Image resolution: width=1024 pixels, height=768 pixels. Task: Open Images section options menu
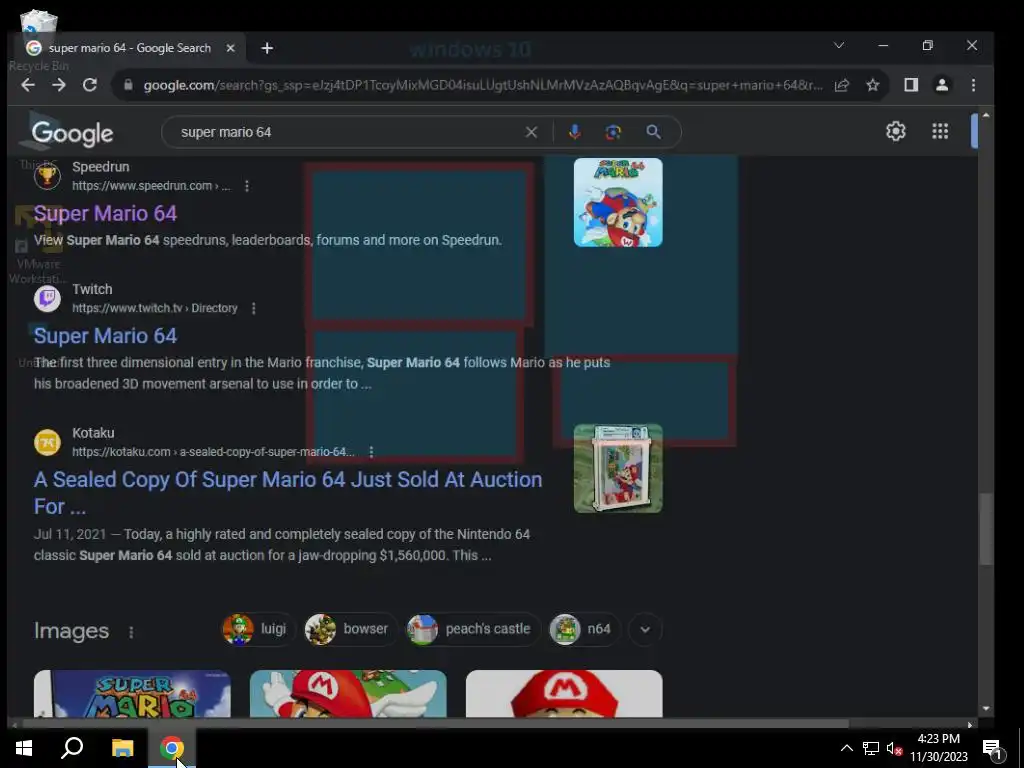[131, 632]
